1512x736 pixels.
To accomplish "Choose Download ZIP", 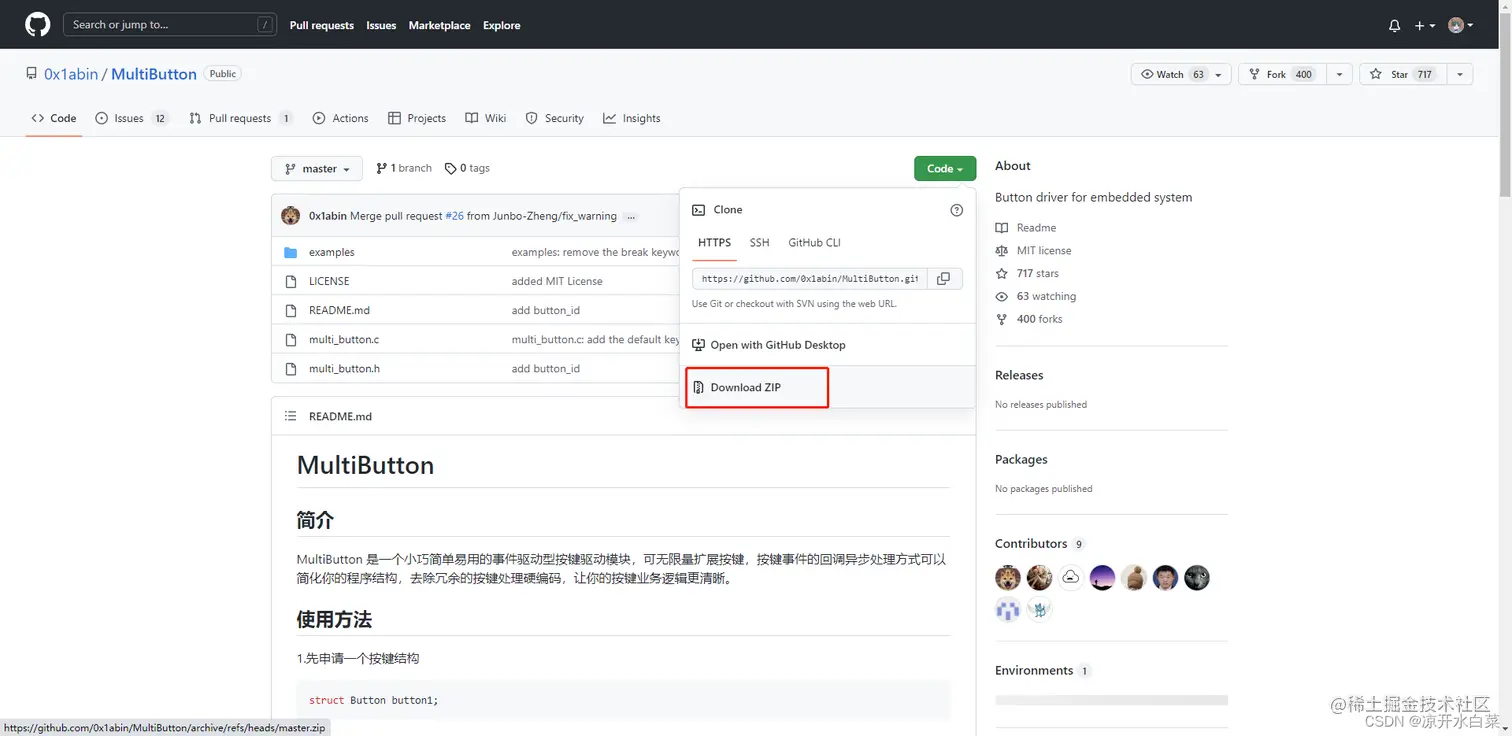I will pos(827,387).
